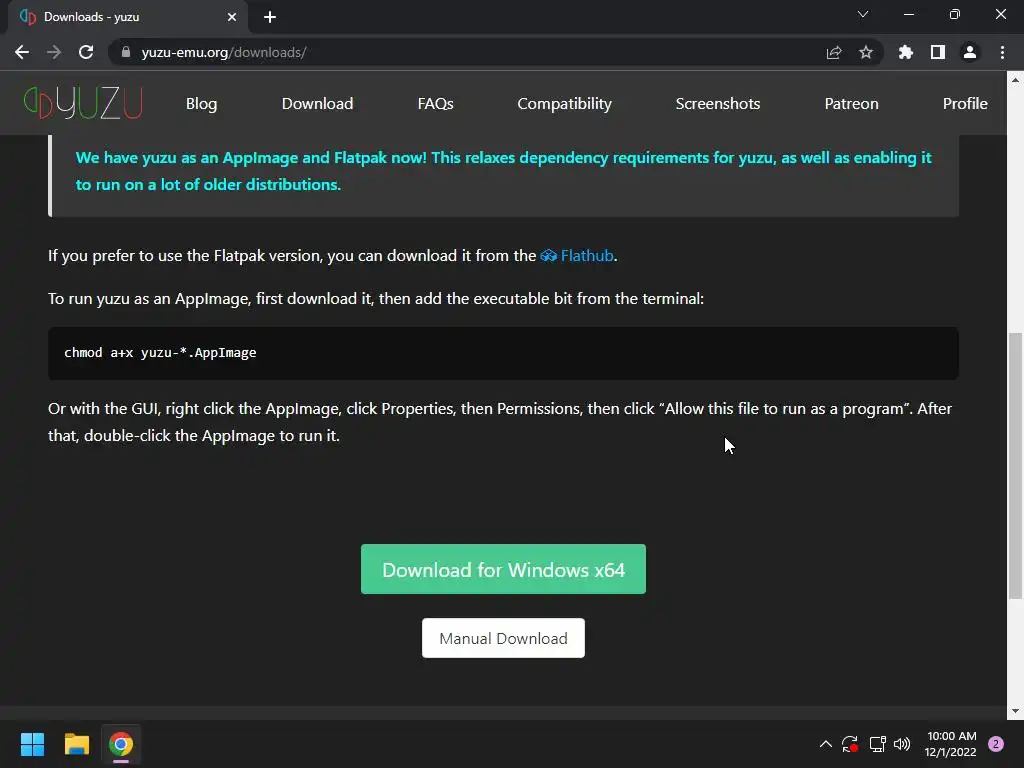Image resolution: width=1024 pixels, height=768 pixels.
Task: Click chmod a+x yuzu-*.AppImage code text
Action: click(x=160, y=353)
